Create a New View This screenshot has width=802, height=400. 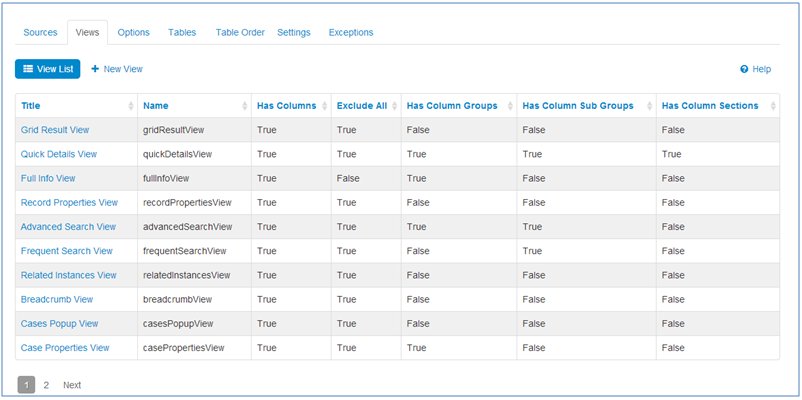tap(117, 69)
